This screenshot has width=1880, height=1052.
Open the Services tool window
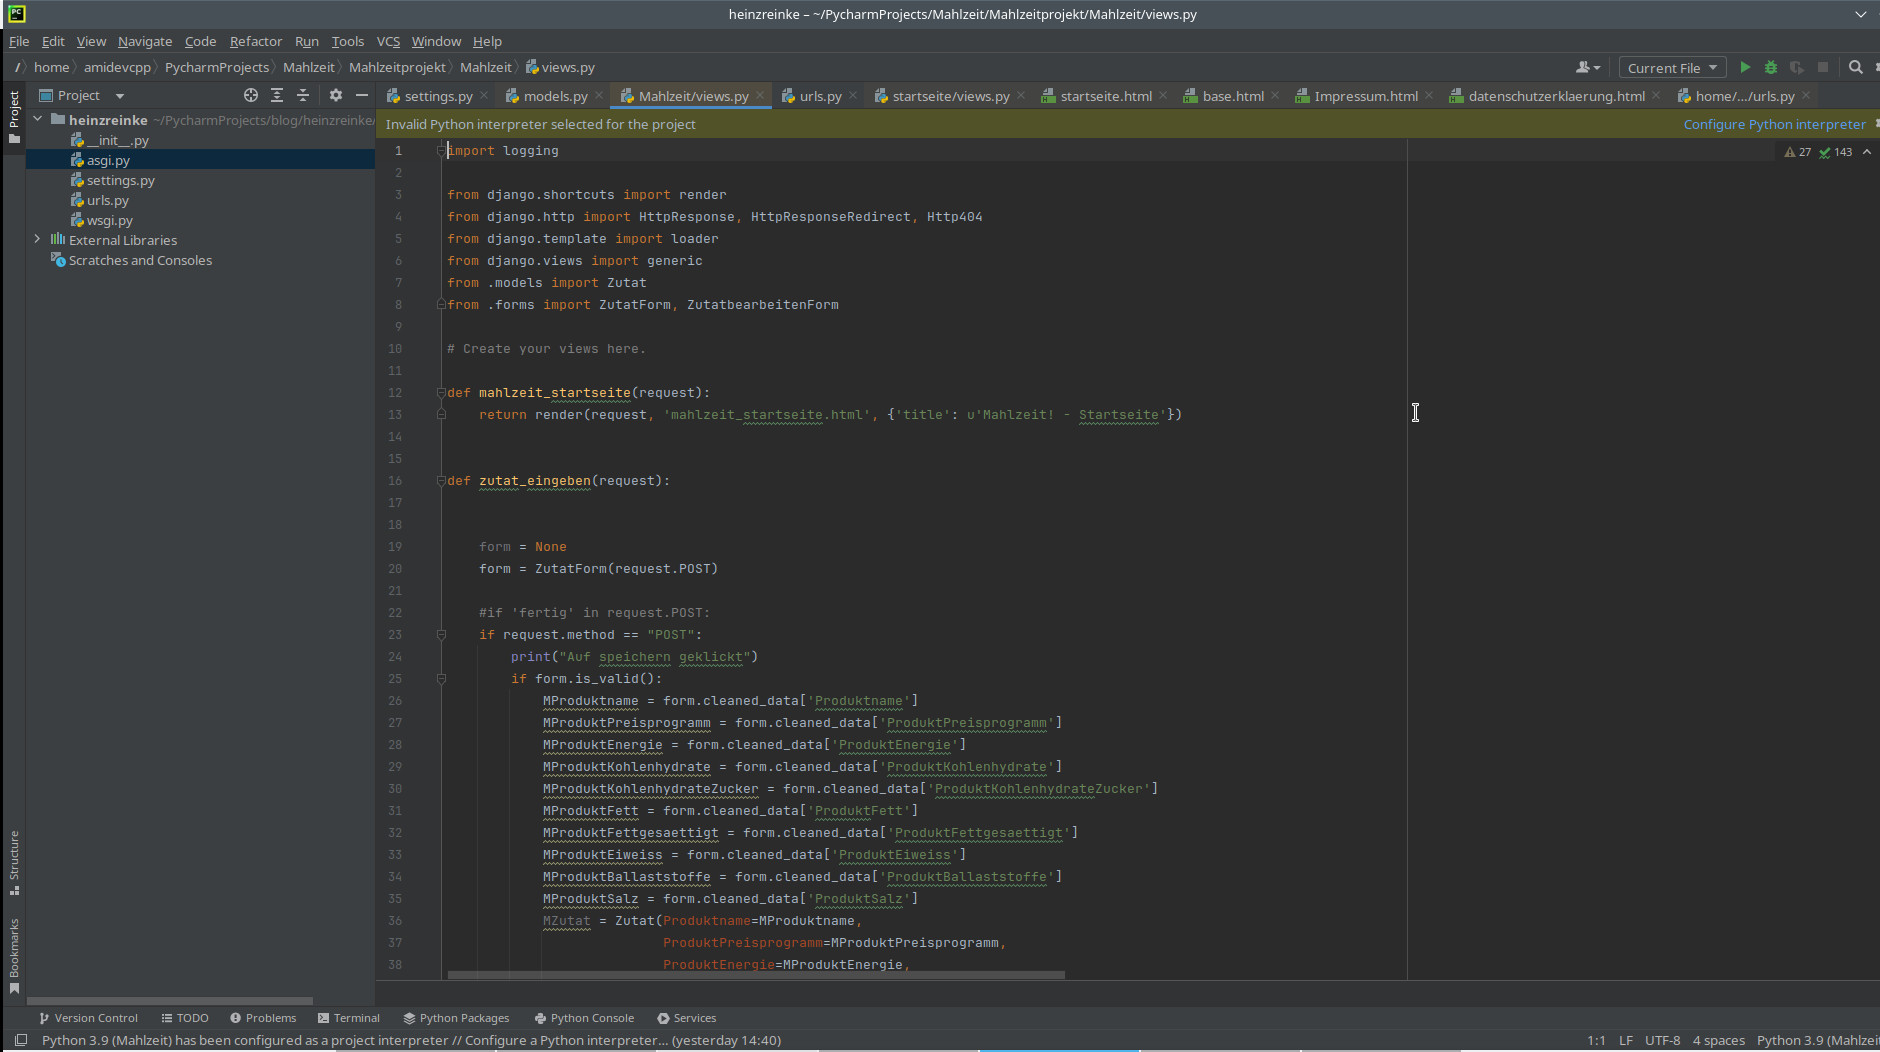tap(687, 1018)
